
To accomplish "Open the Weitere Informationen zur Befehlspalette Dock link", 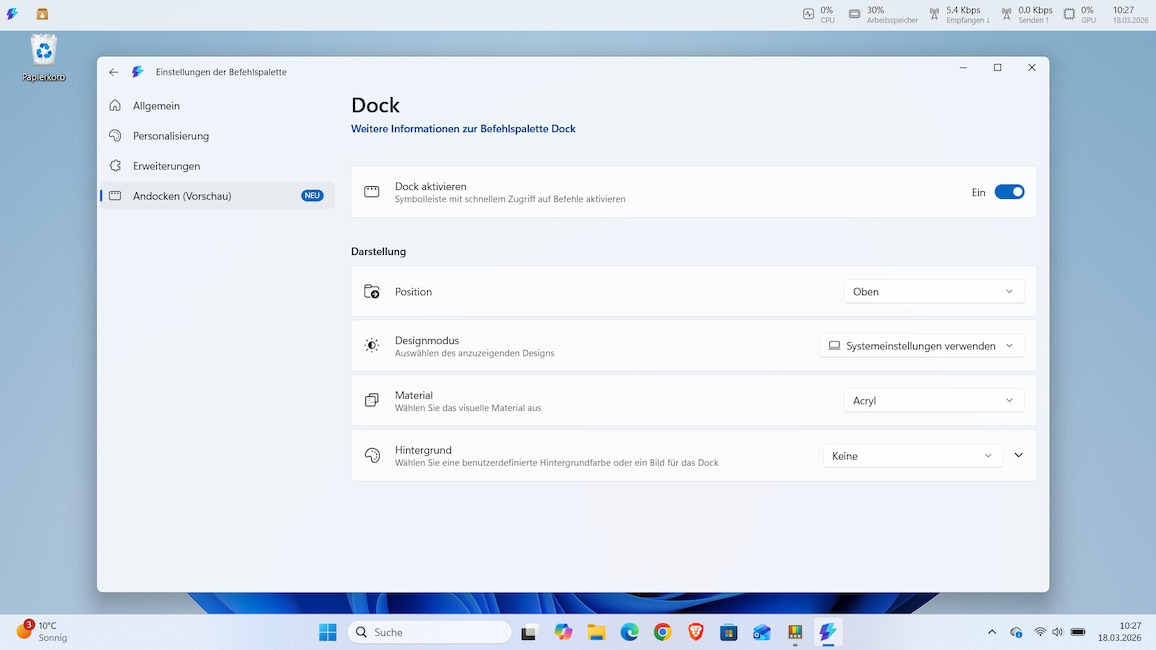I will (463, 128).
